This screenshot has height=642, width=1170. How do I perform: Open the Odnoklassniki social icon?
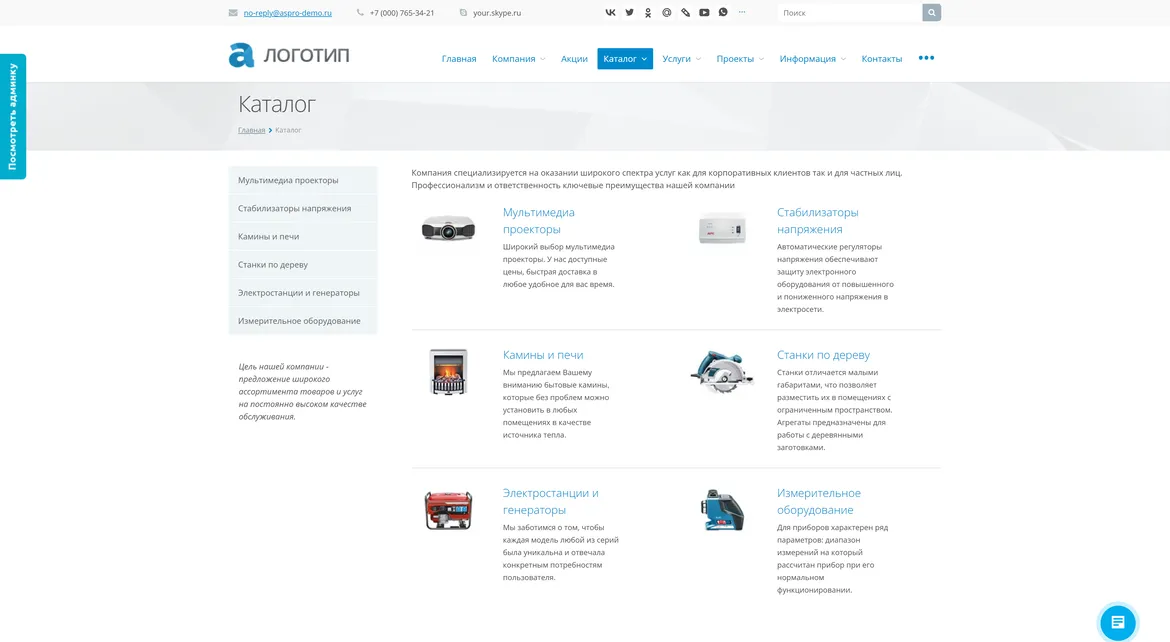tap(648, 13)
